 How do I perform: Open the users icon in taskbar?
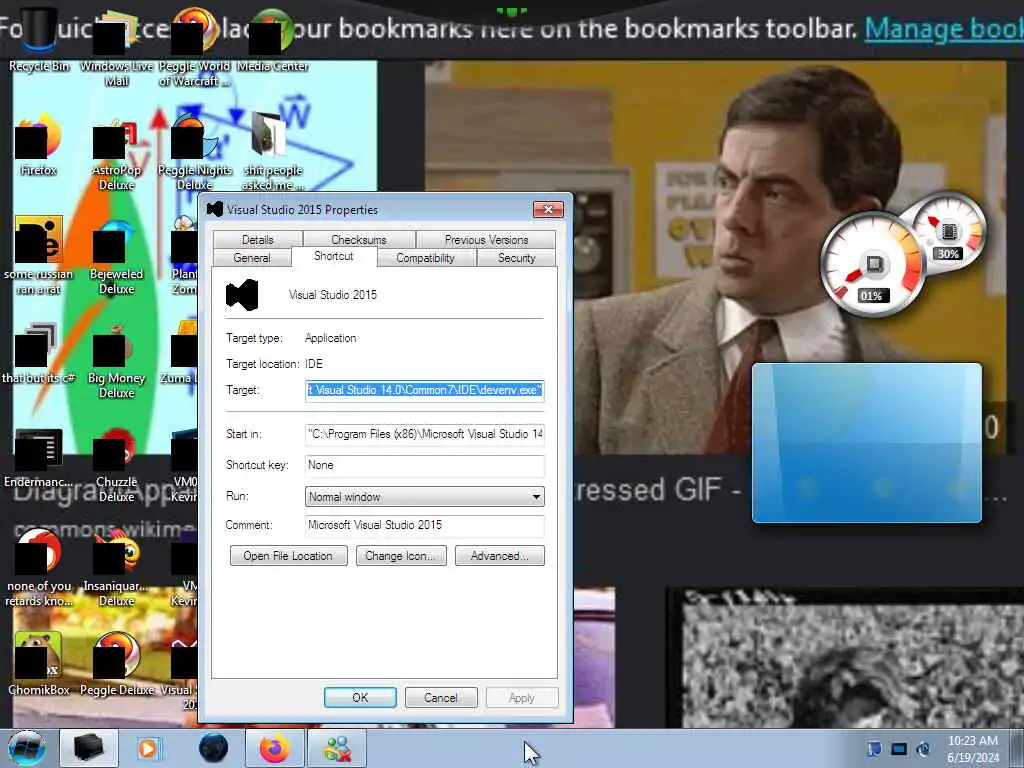click(x=337, y=748)
